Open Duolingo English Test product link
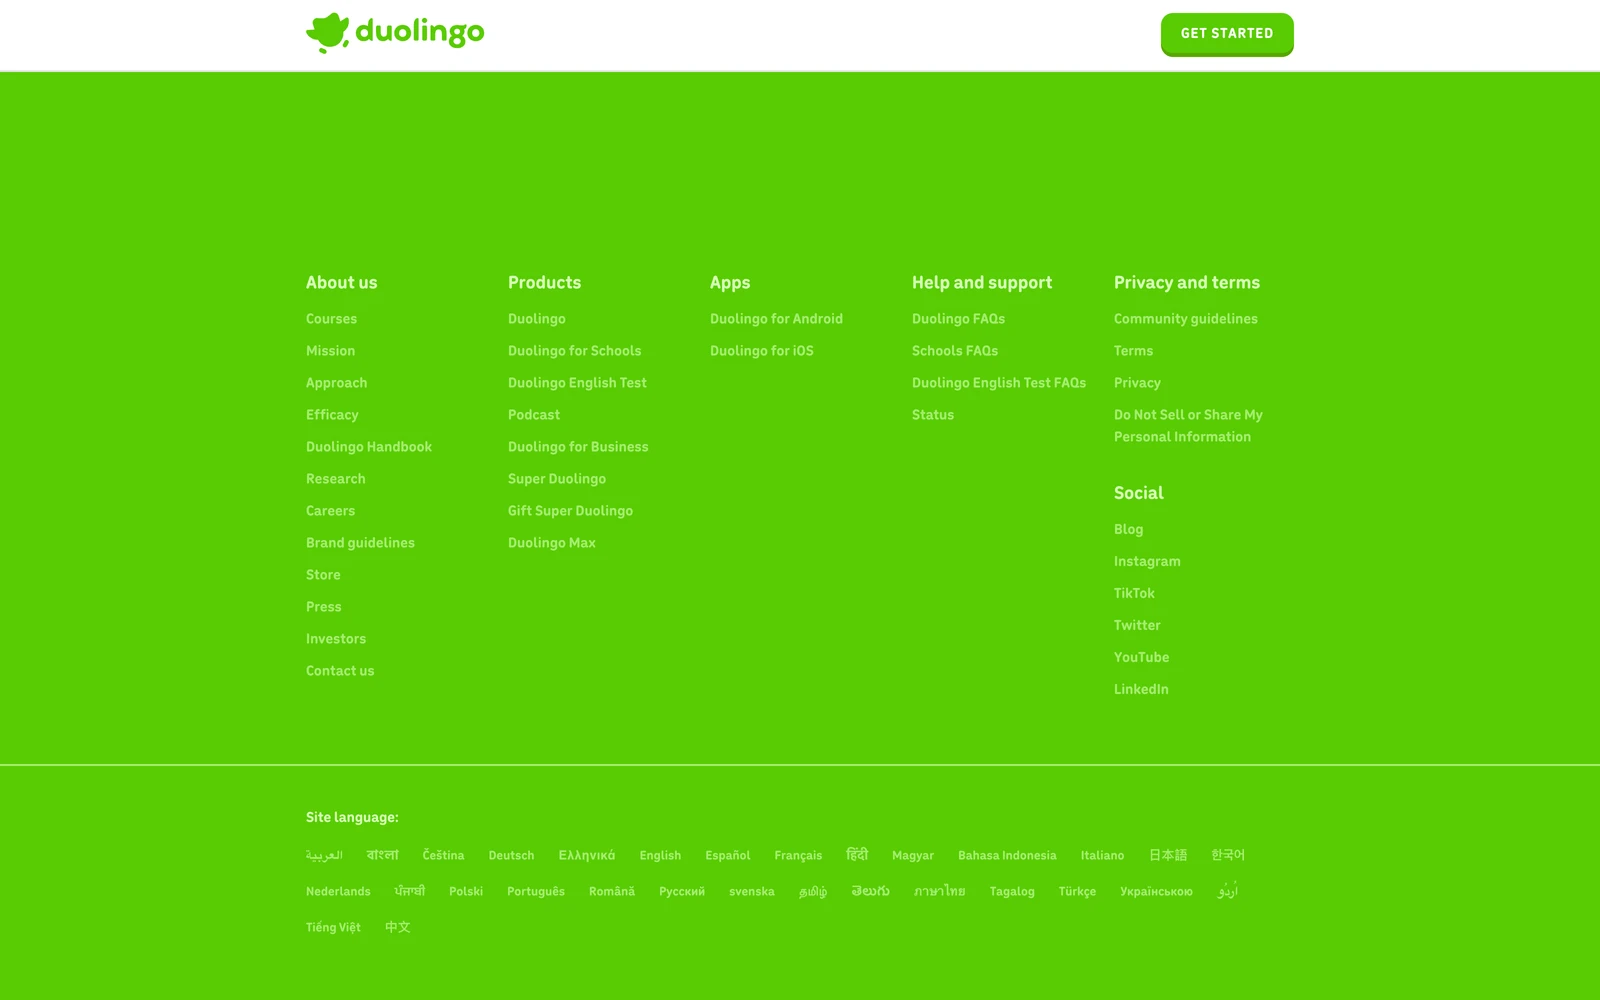Image resolution: width=1600 pixels, height=1000 pixels. click(577, 383)
